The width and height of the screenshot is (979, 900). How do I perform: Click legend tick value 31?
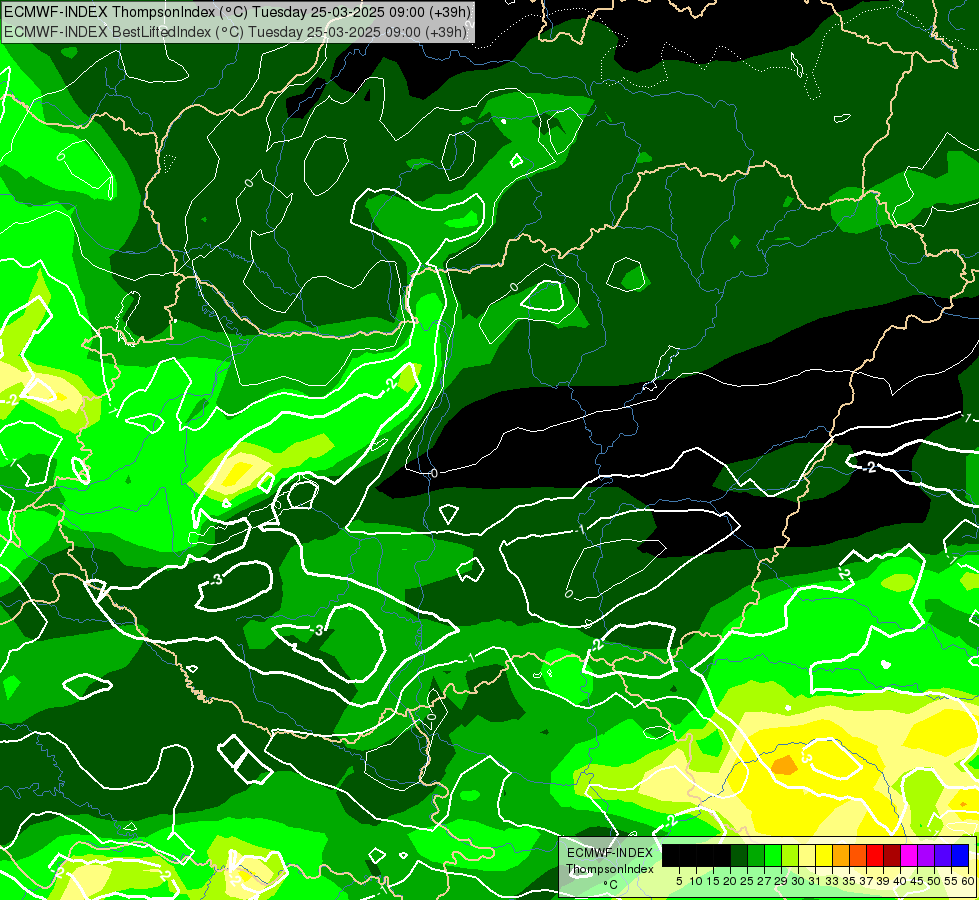pyautogui.click(x=815, y=881)
